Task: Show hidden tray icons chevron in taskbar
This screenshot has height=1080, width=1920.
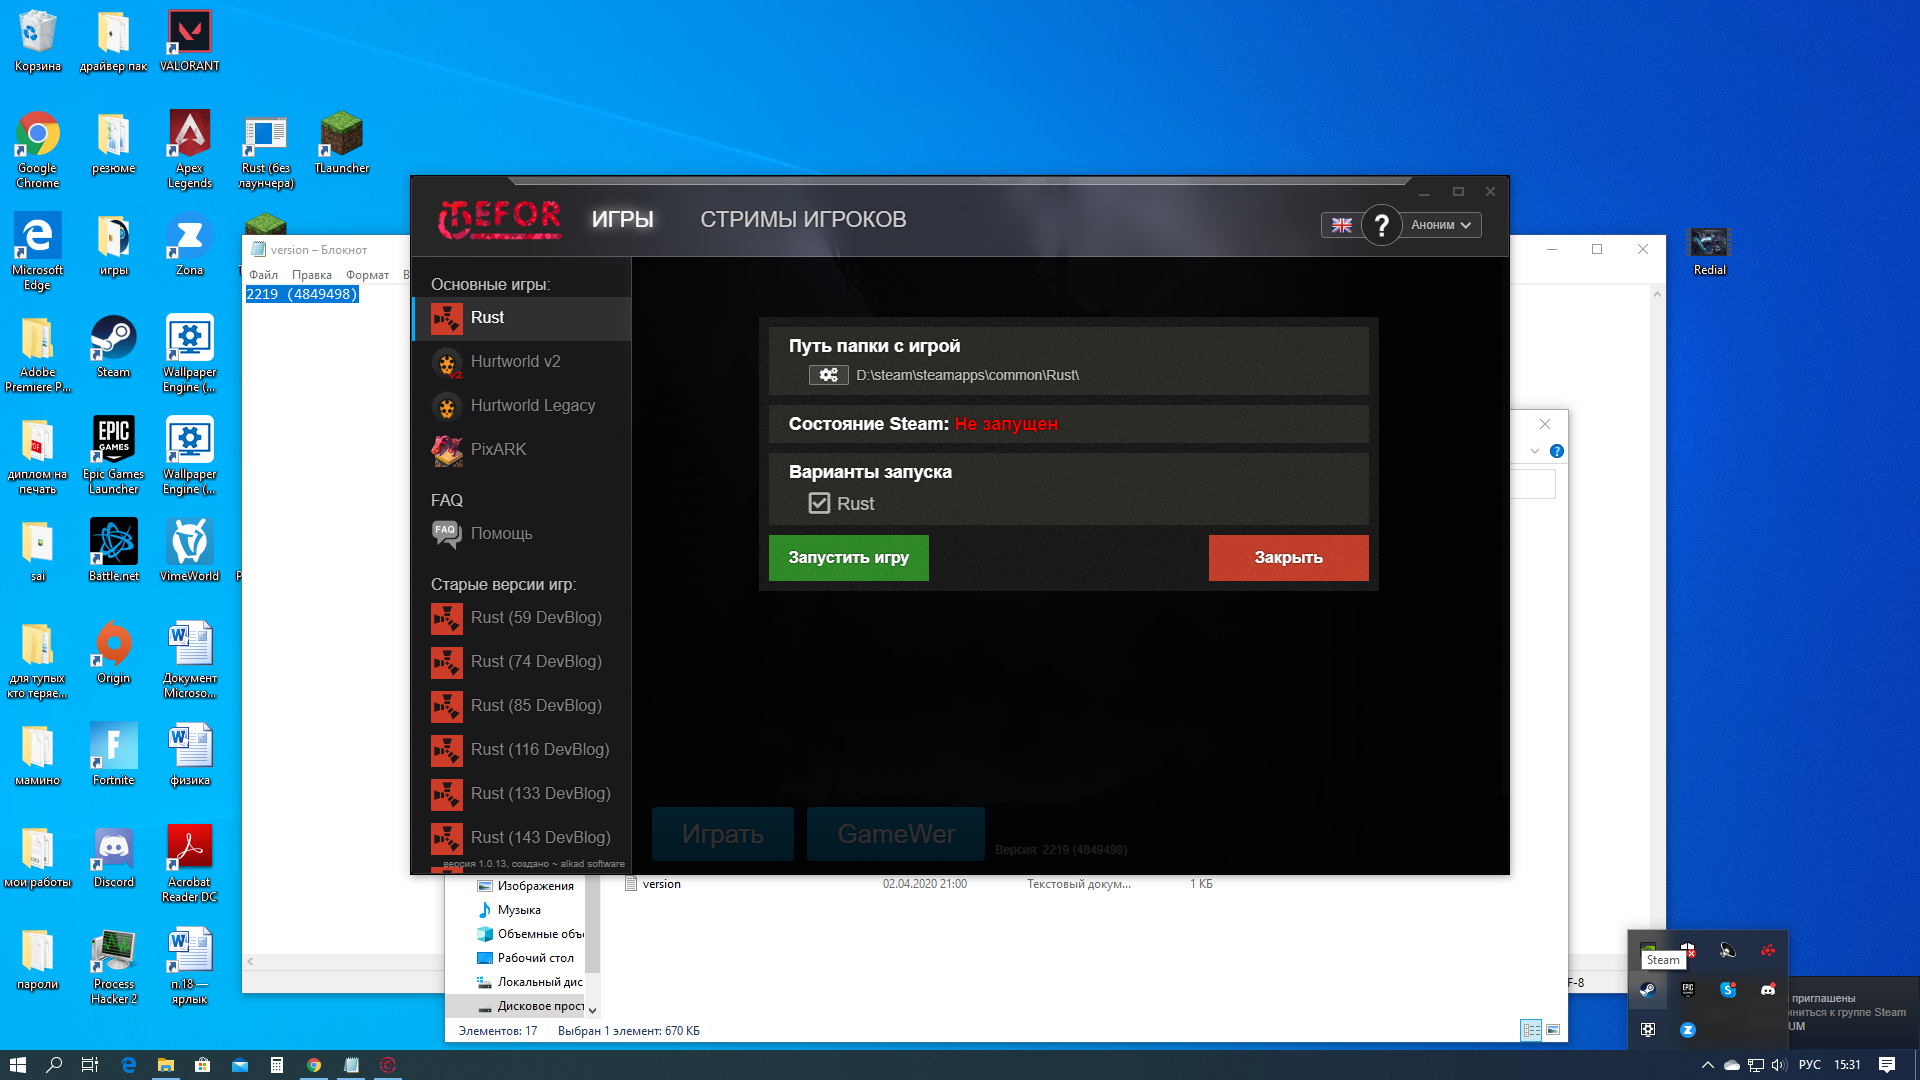Action: (x=1707, y=1065)
